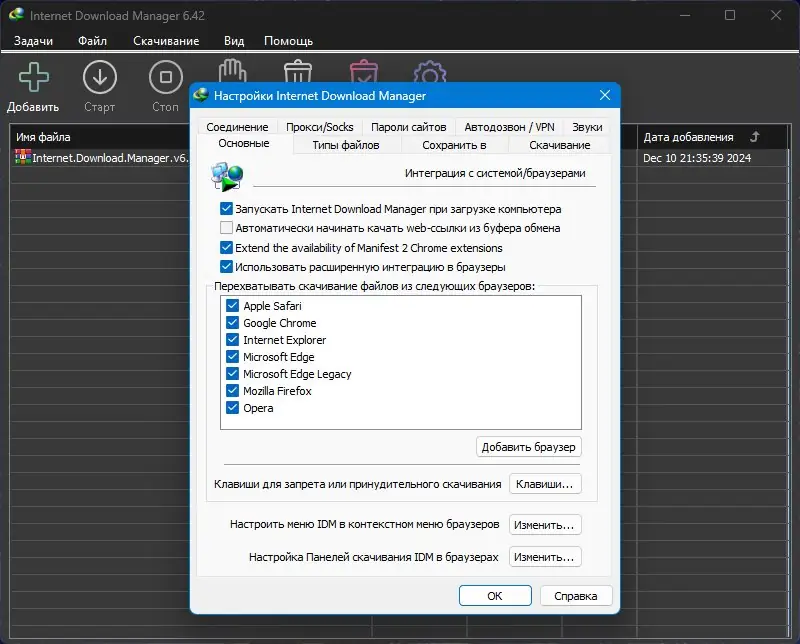Switch to the Соединение tab
This screenshot has height=644, width=800.
click(237, 127)
